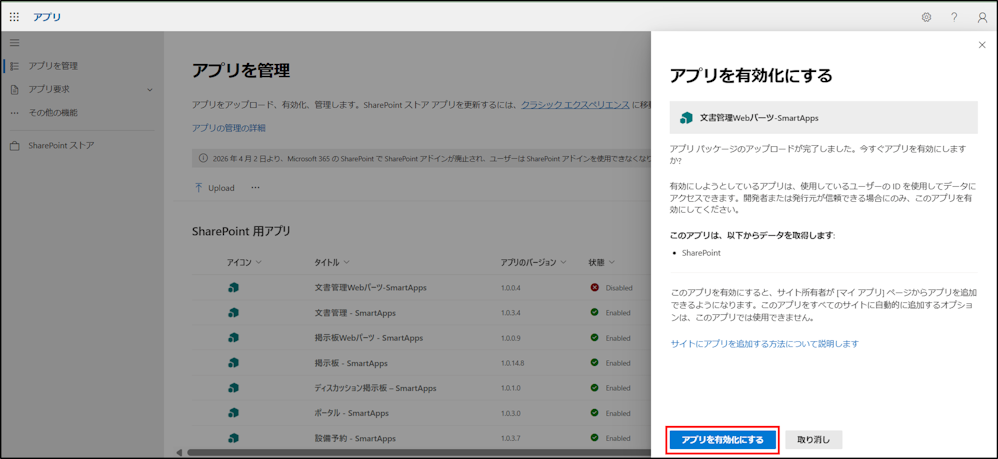
Task: Select the 設備予約 - SmartApps title
Action: point(355,438)
